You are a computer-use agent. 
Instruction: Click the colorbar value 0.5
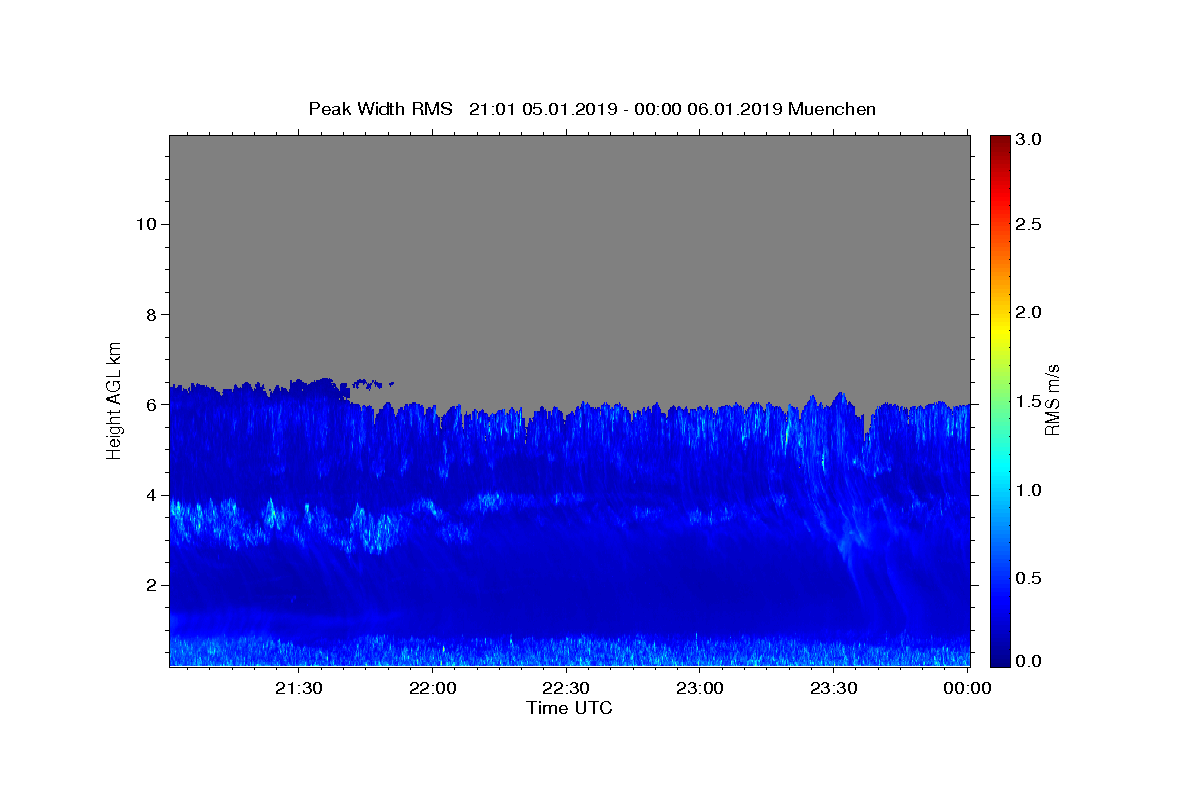(1030, 578)
